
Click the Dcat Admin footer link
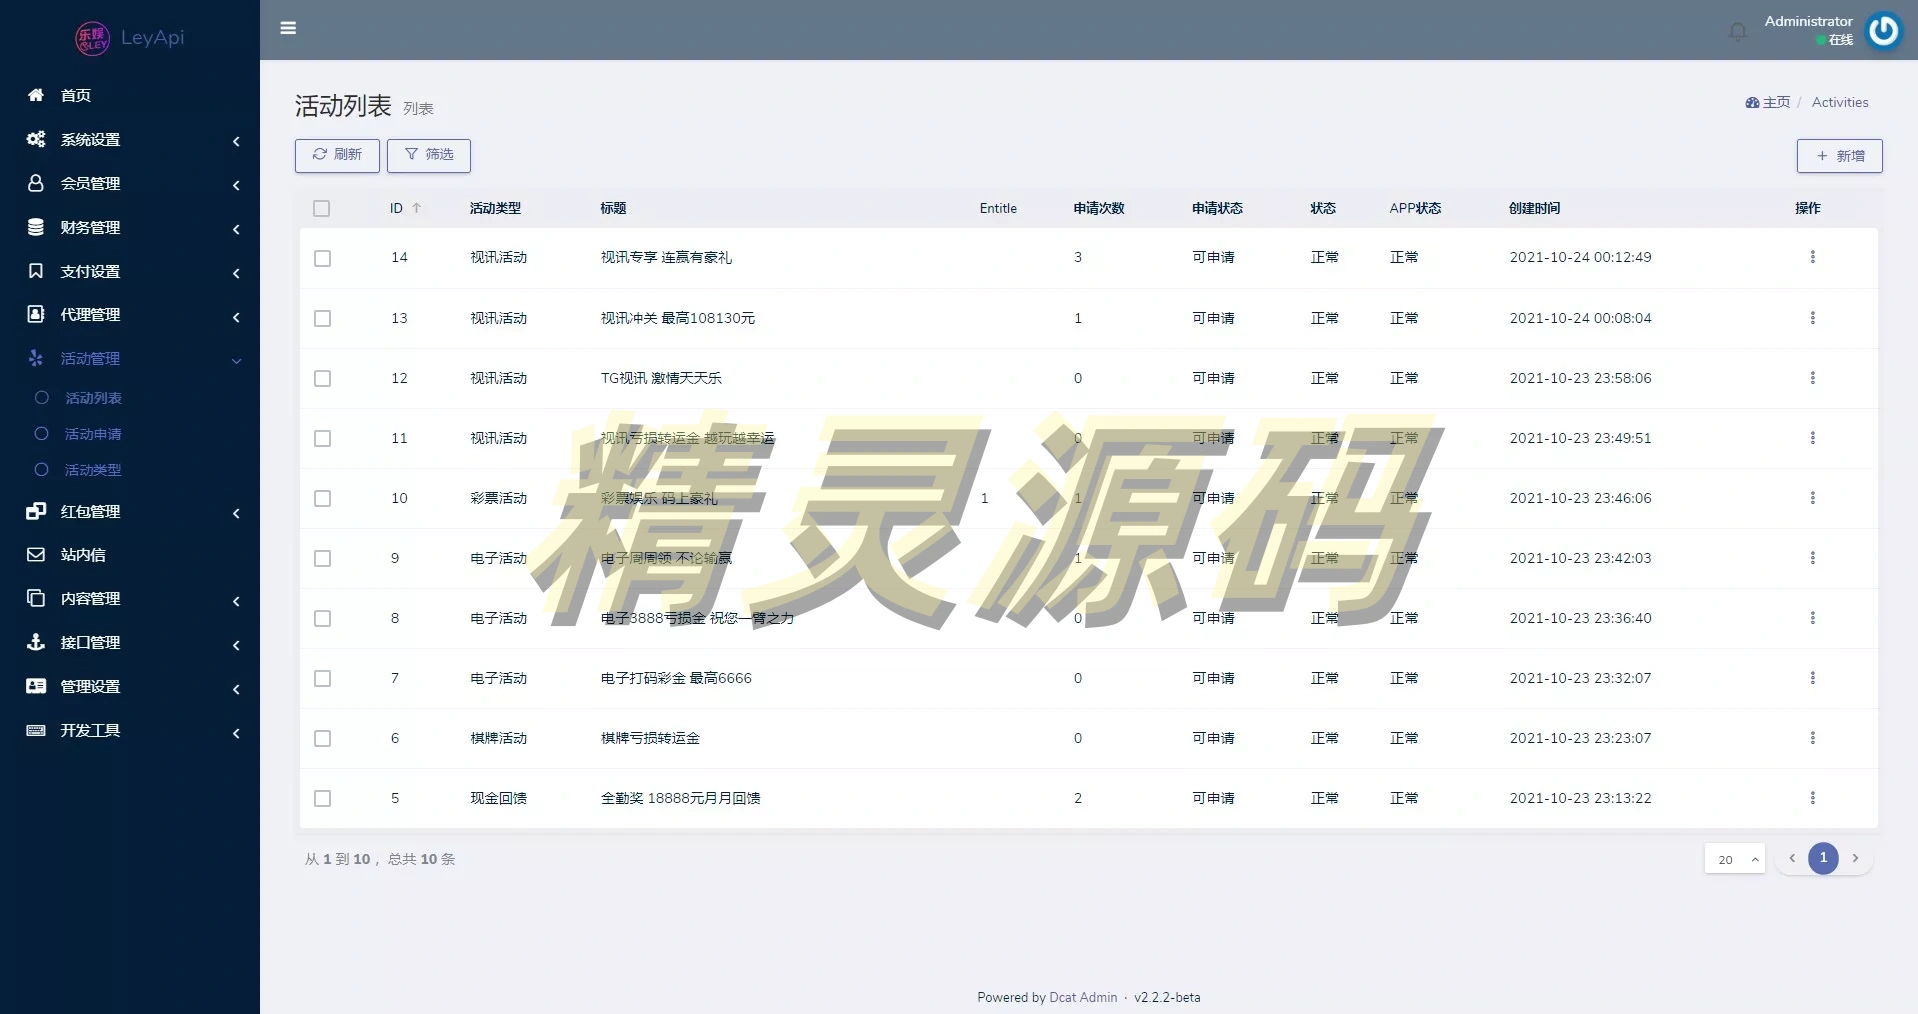(1083, 997)
